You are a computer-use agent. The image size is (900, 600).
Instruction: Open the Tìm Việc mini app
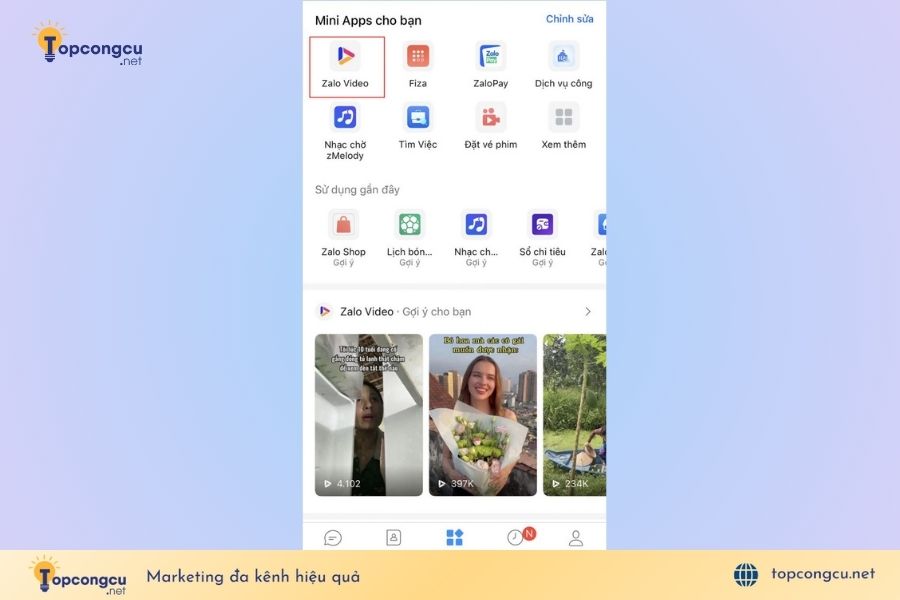(418, 127)
